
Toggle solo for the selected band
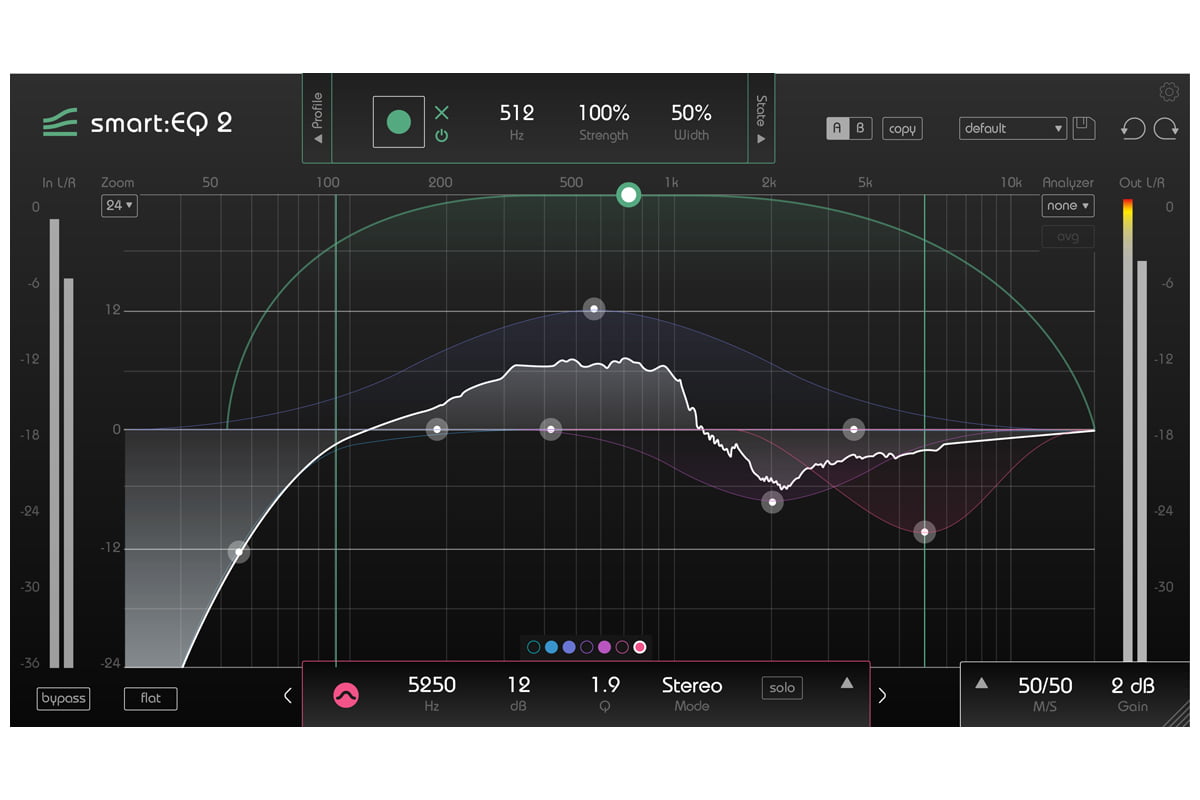tap(782, 687)
